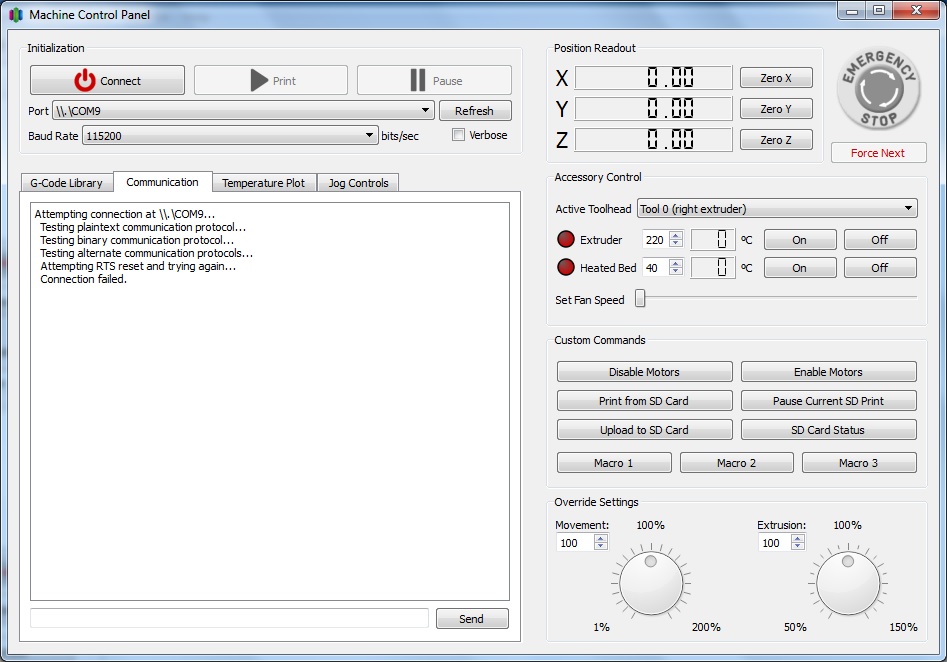Screen dimensions: 947x662
Task: Click the Z position readout display
Action: [653, 140]
